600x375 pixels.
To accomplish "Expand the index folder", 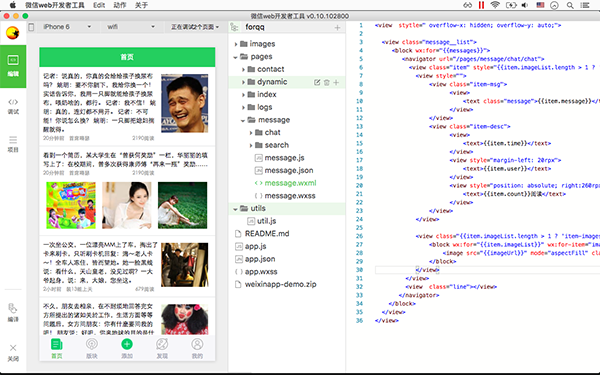I will pos(243,95).
